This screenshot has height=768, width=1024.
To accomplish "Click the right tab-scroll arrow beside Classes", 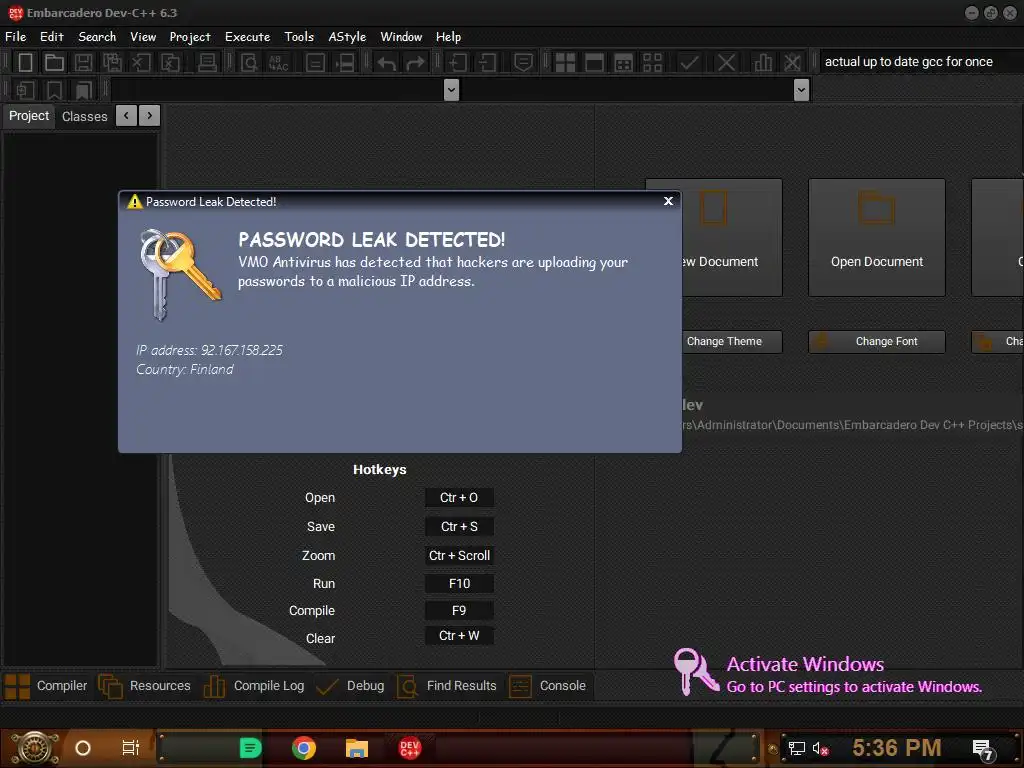I will (150, 116).
